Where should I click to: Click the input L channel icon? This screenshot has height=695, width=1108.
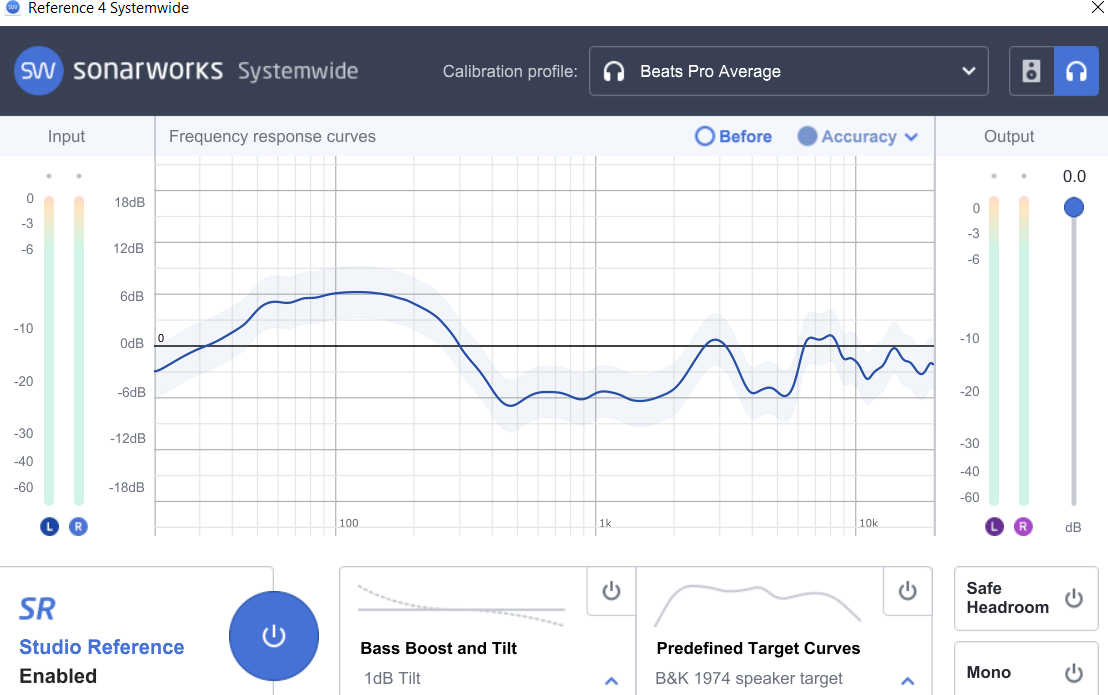pyautogui.click(x=49, y=526)
